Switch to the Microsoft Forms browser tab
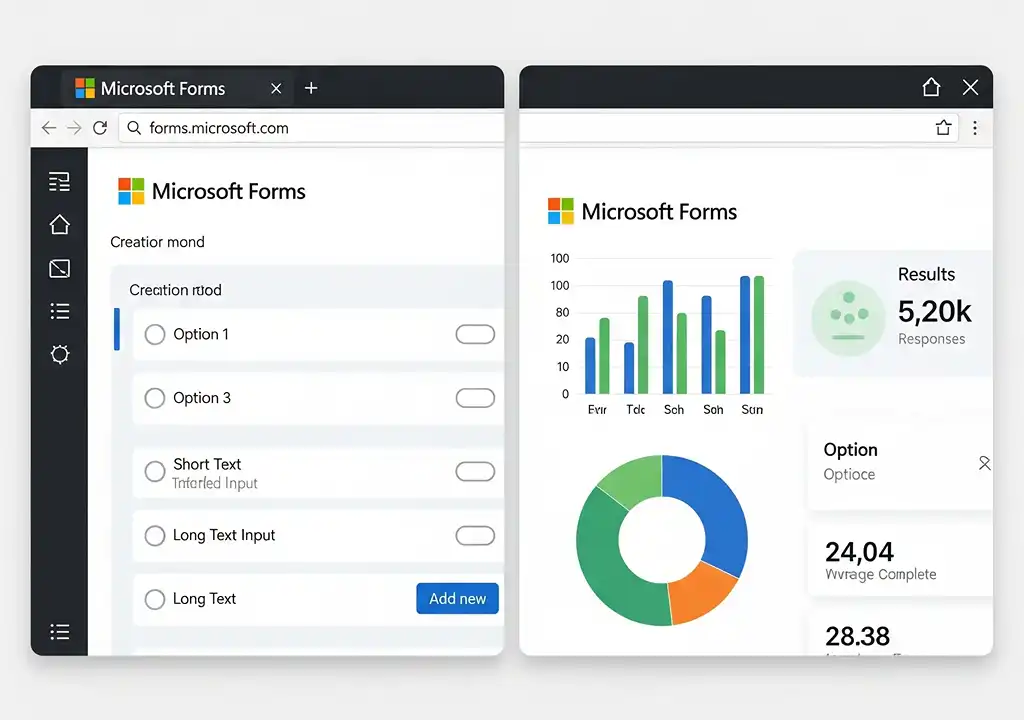Screen dimensions: 1024x720 pyautogui.click(x=176, y=88)
